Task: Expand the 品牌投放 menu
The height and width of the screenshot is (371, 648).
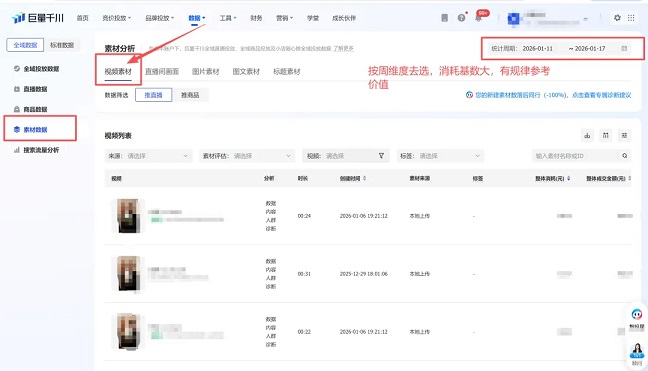Action: pos(160,18)
